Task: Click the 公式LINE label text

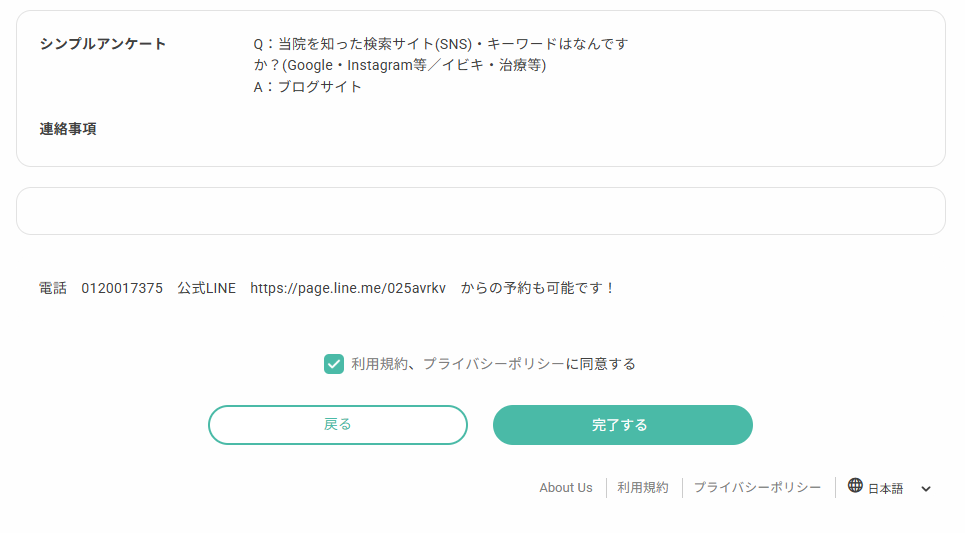Action: 207,288
